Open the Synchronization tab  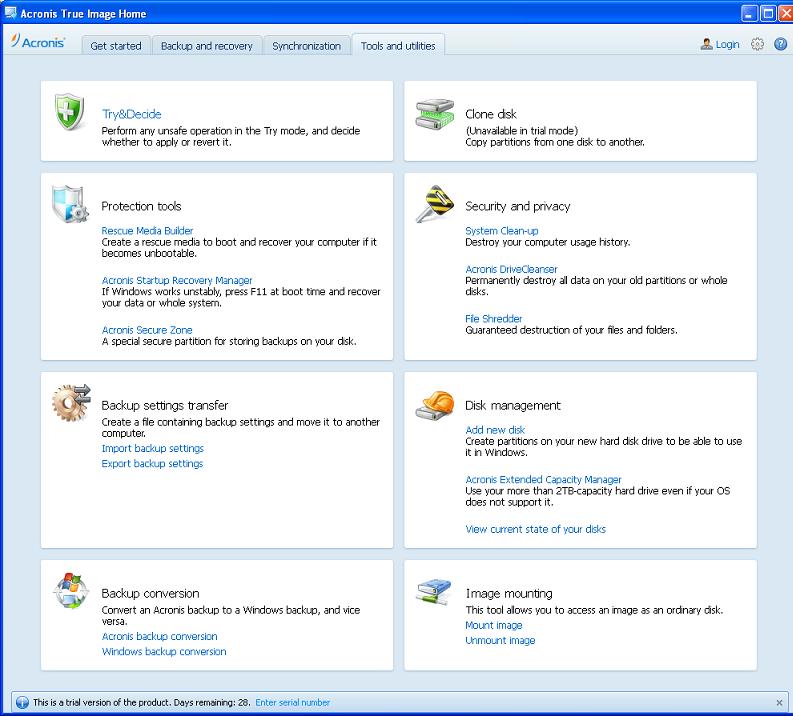pyautogui.click(x=306, y=46)
